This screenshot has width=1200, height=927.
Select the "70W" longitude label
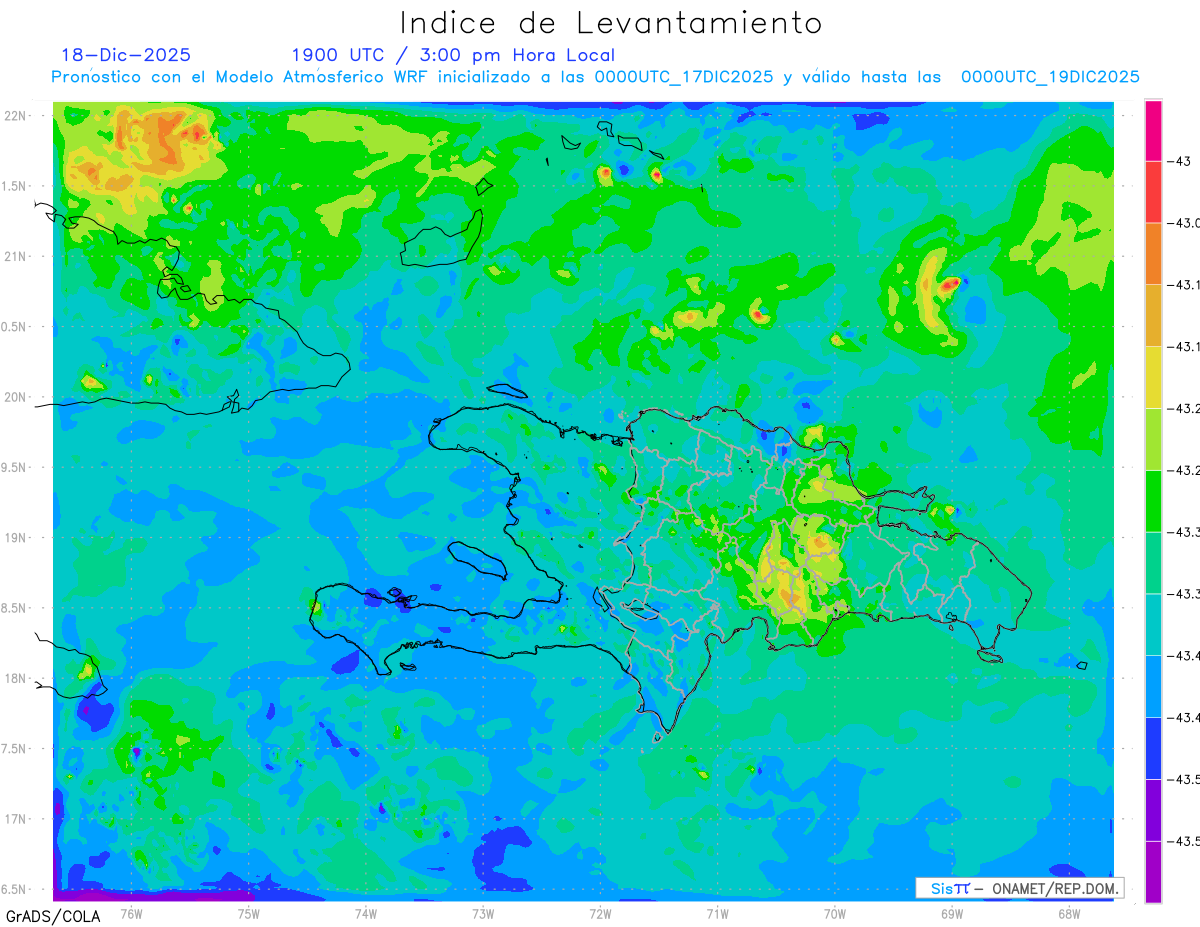(834, 913)
